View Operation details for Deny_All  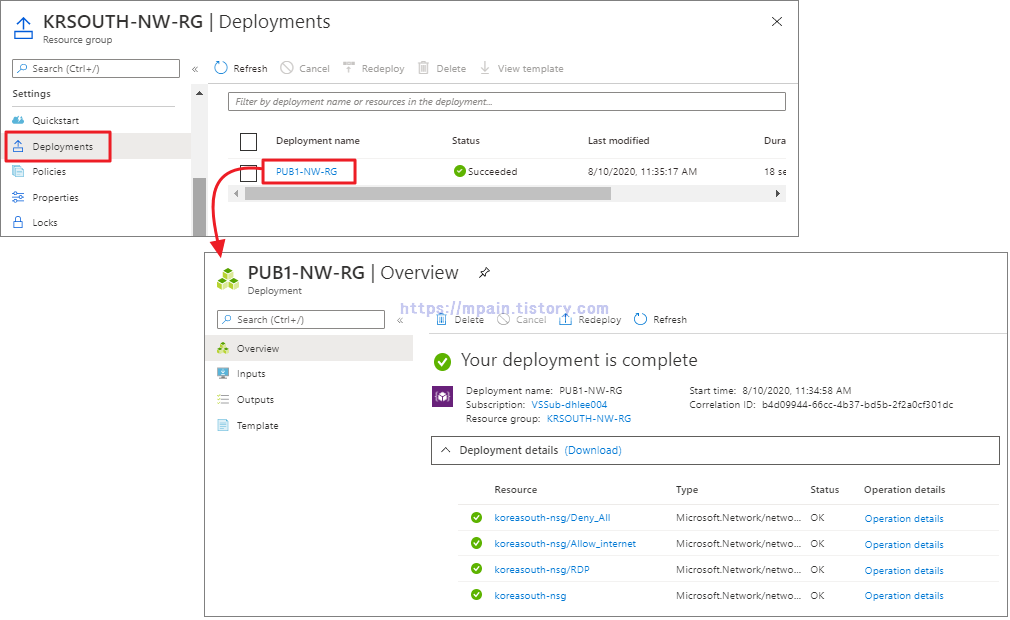tap(904, 518)
